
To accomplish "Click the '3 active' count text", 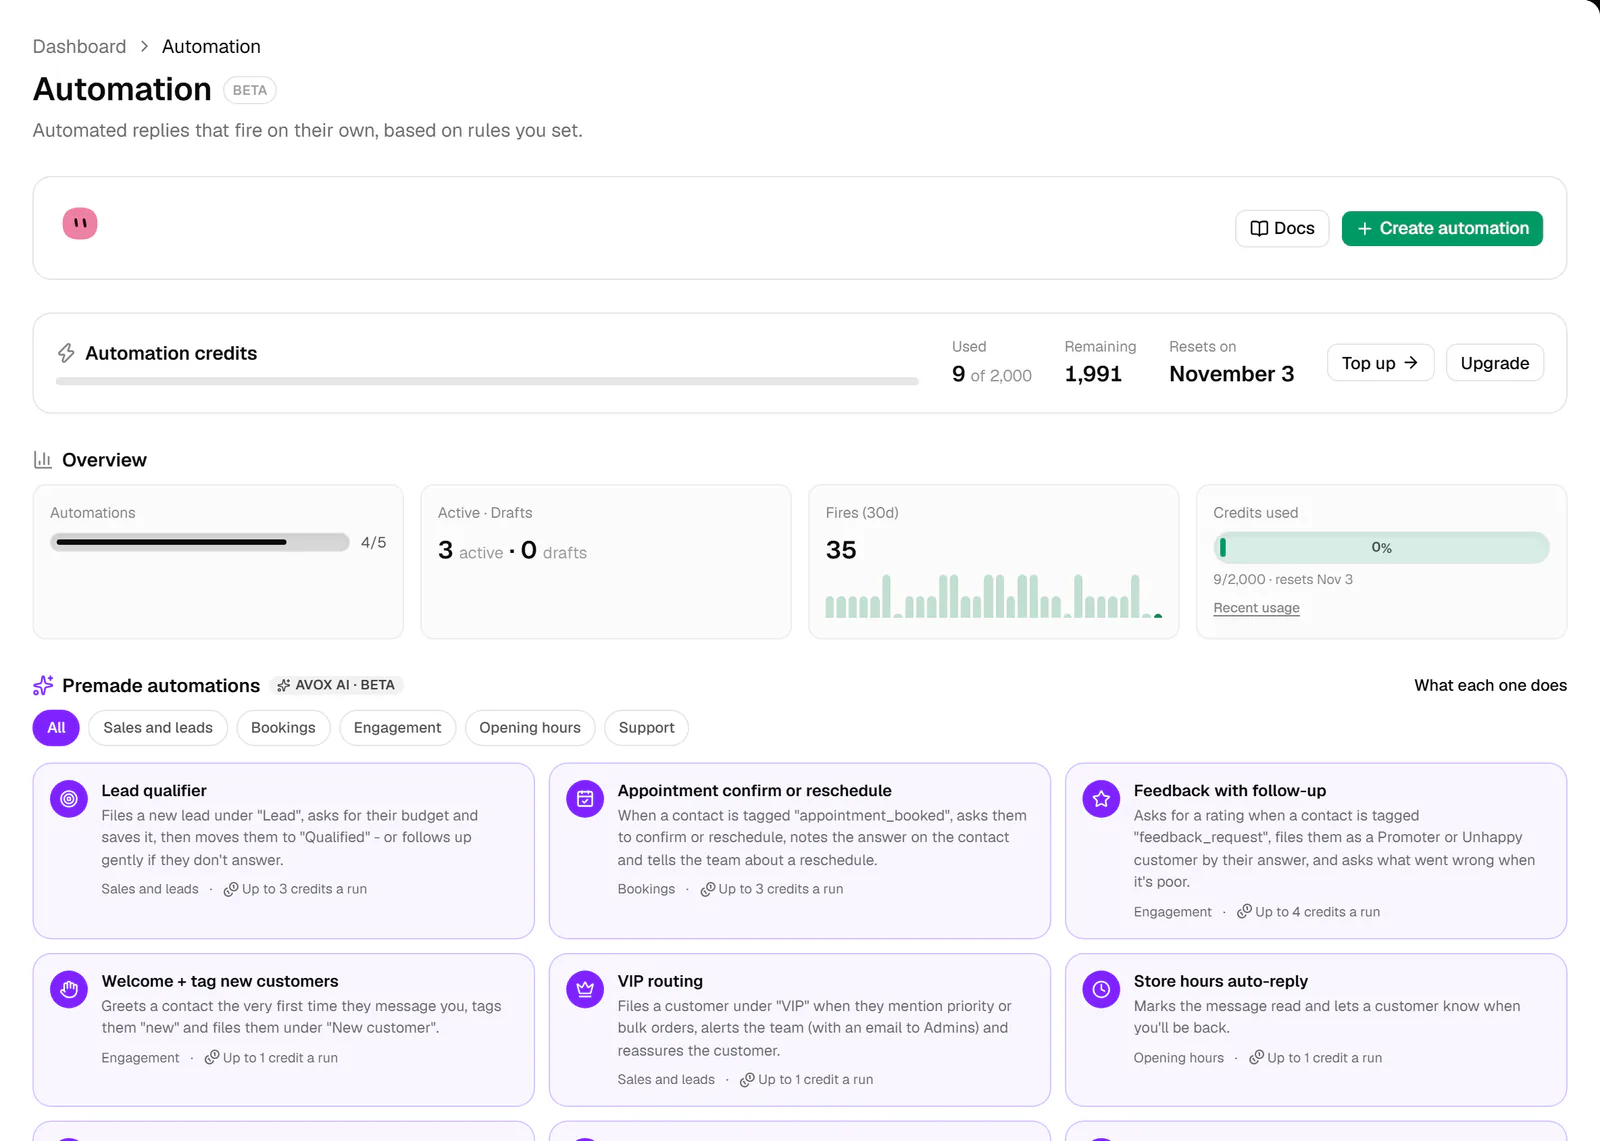I will (471, 551).
